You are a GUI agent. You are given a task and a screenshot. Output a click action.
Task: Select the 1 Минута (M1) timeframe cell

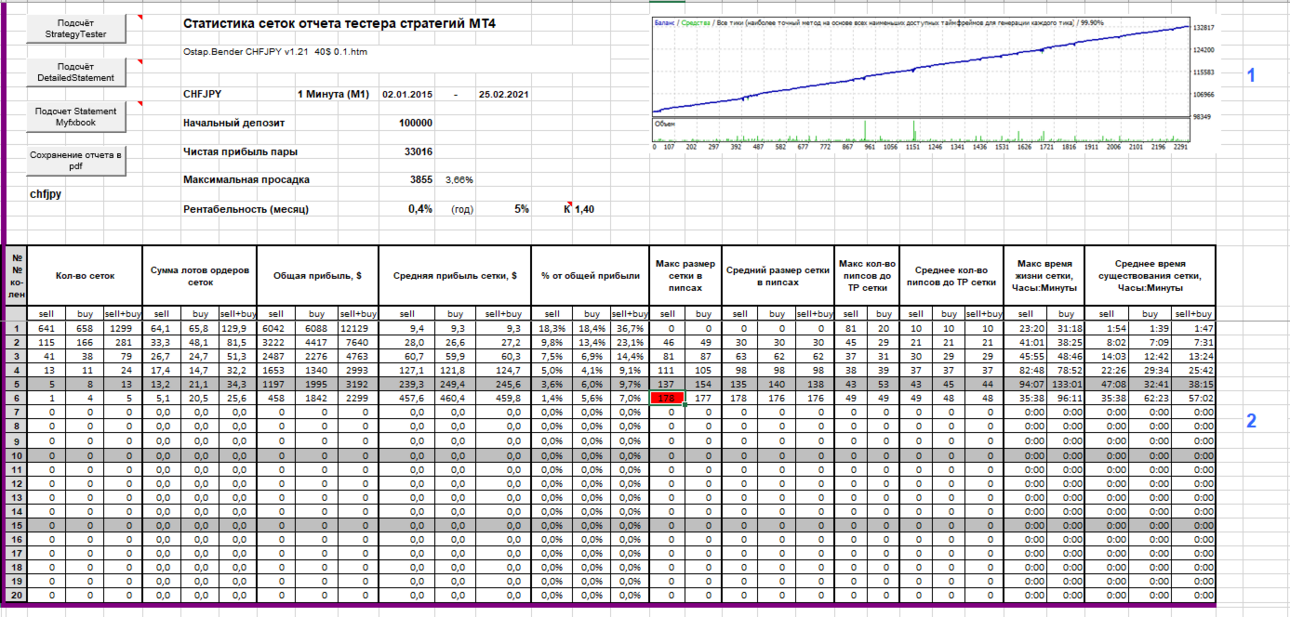pyautogui.click(x=333, y=94)
